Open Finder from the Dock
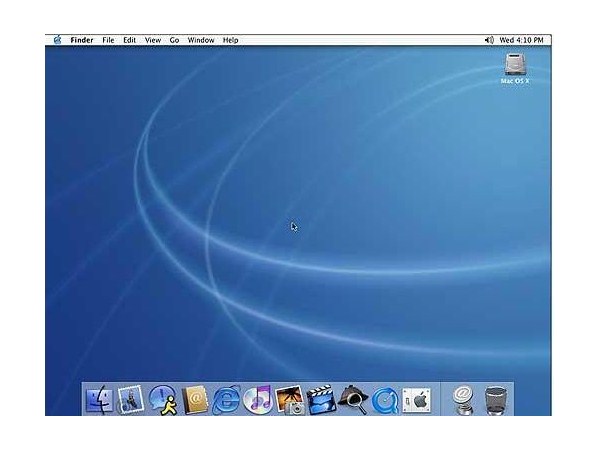 [x=99, y=400]
